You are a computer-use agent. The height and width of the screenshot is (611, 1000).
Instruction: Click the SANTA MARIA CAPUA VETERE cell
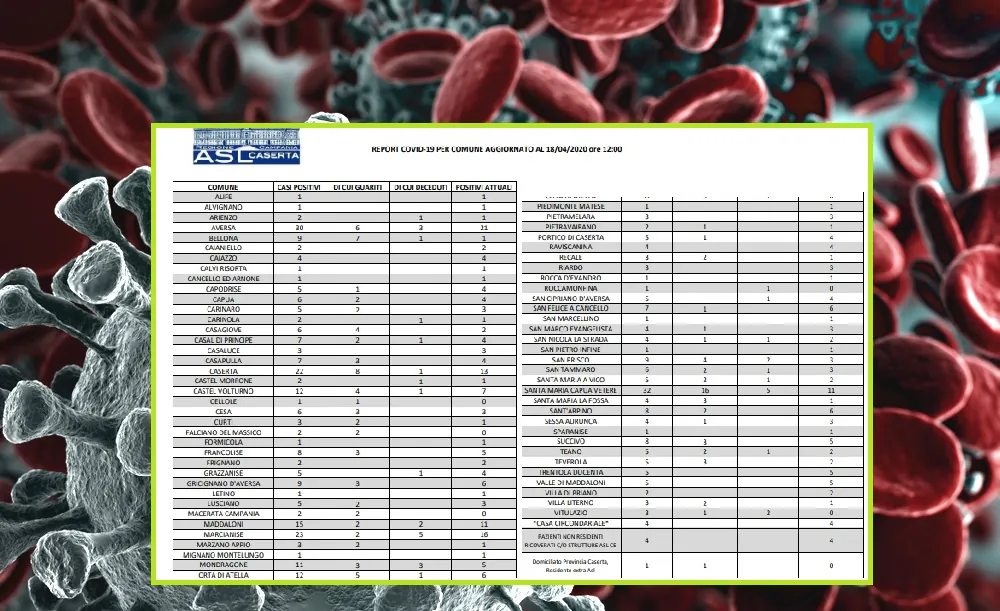[x=571, y=390]
